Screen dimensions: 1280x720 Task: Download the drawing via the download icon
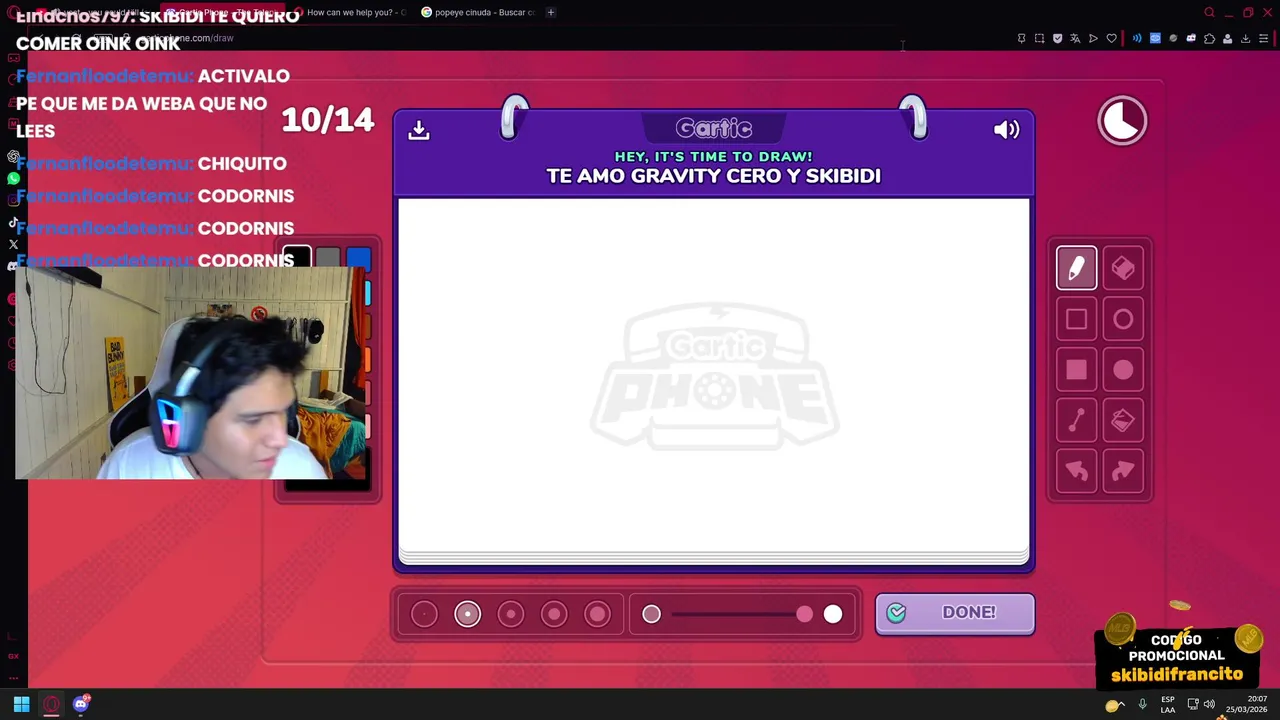419,129
